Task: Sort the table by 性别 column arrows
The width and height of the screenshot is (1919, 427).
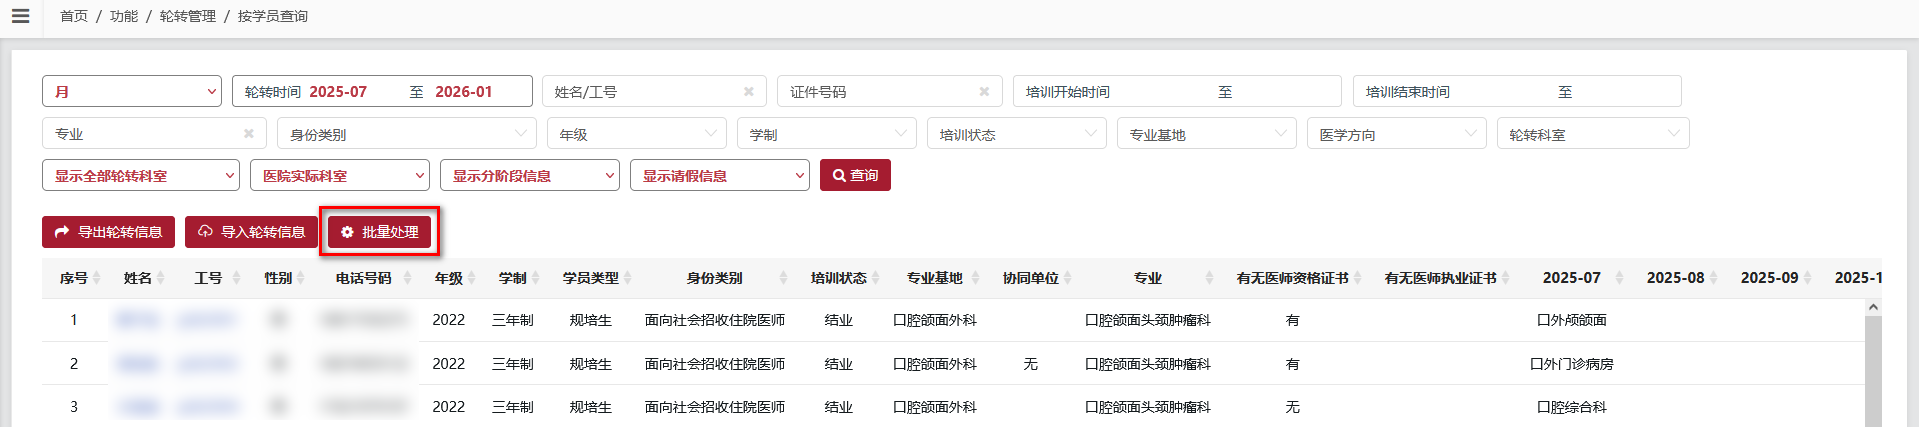Action: coord(301,278)
